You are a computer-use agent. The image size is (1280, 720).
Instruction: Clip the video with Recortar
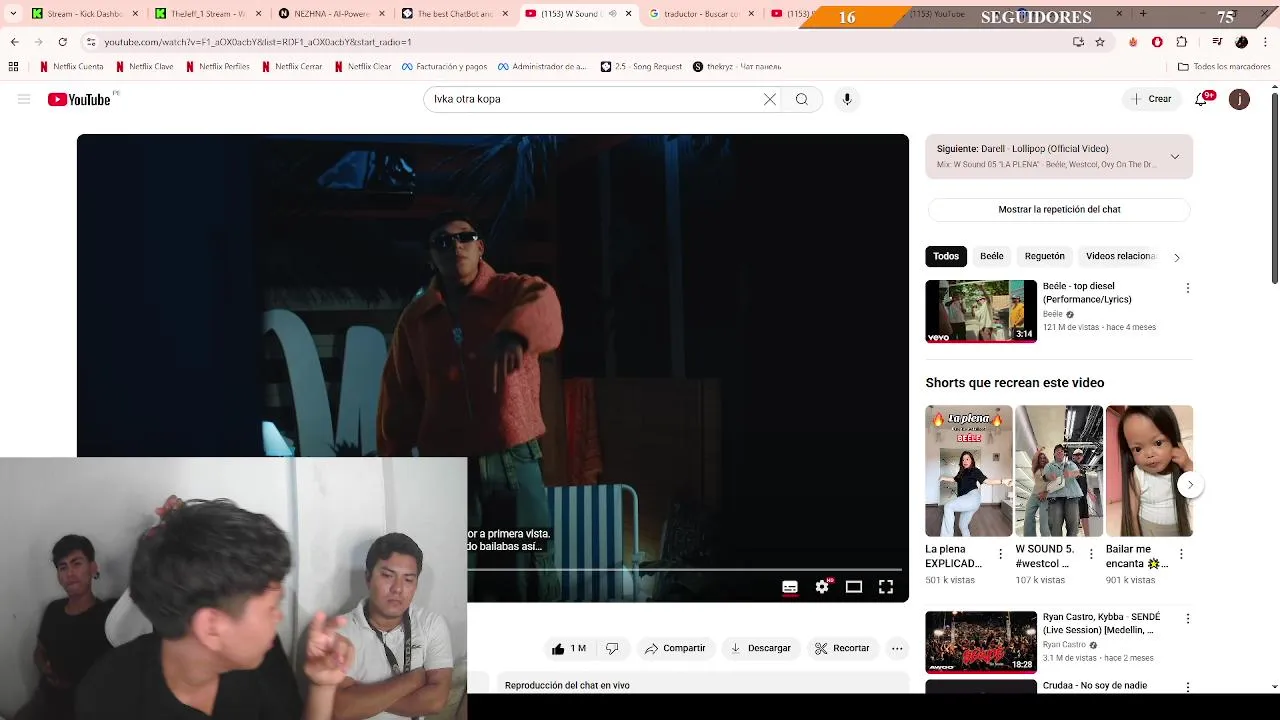pyautogui.click(x=842, y=648)
